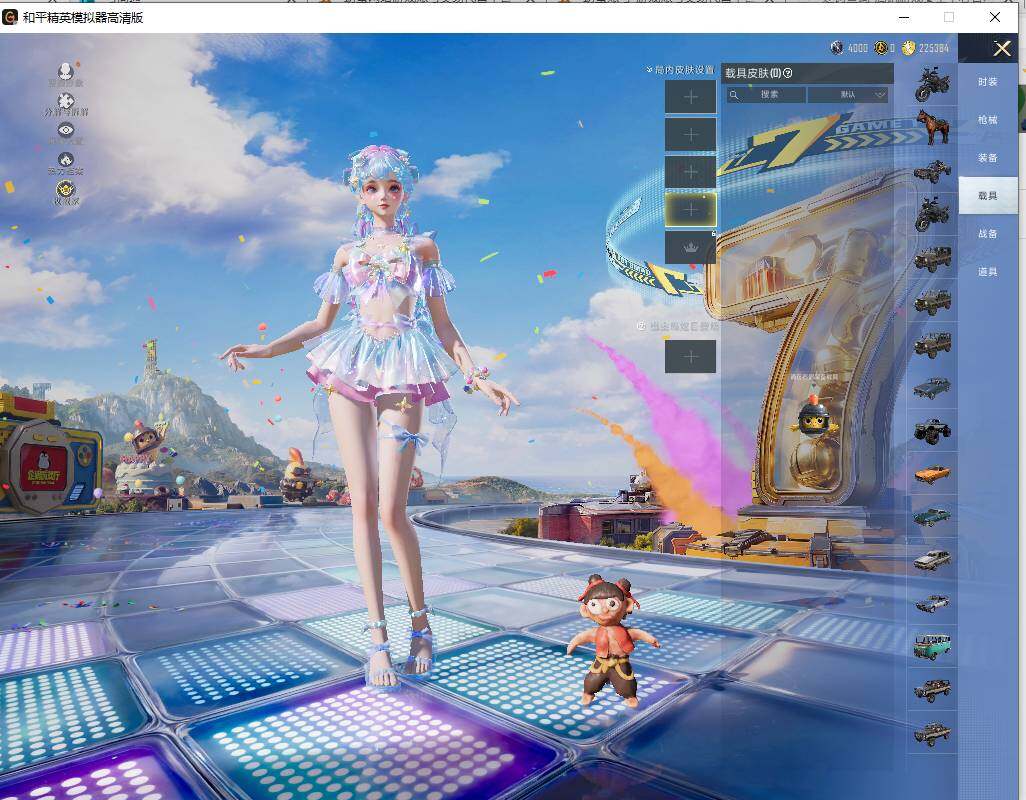The height and width of the screenshot is (800, 1026).
Task: Minimize the 和平精英模拟器 window
Action: click(x=904, y=18)
